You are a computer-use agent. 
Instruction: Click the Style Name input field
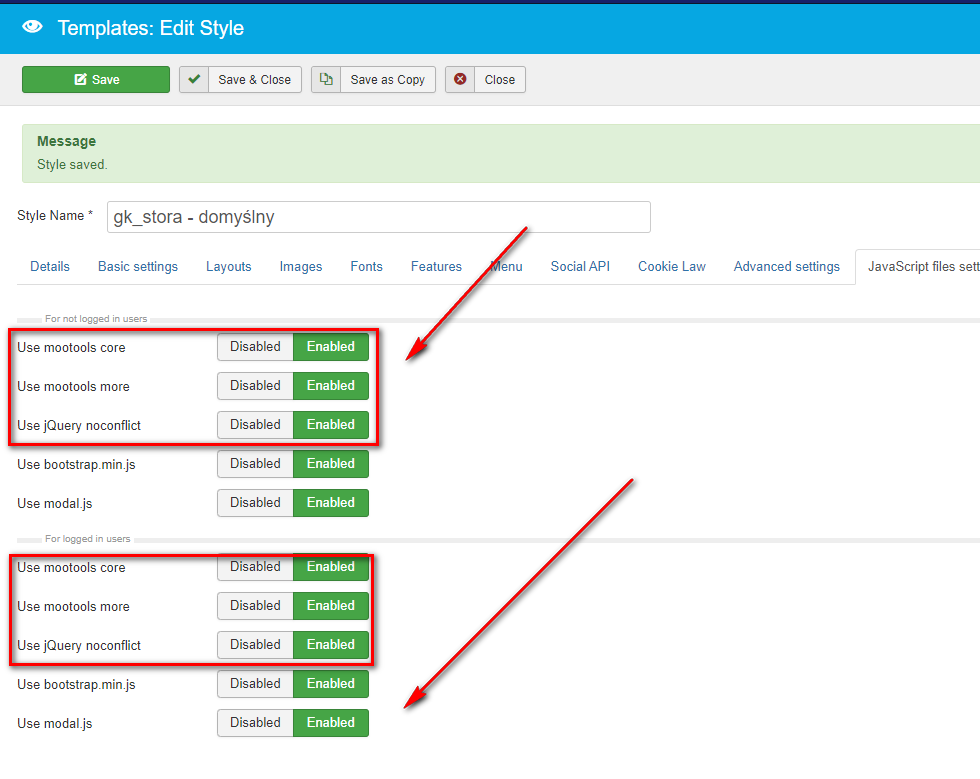point(379,217)
